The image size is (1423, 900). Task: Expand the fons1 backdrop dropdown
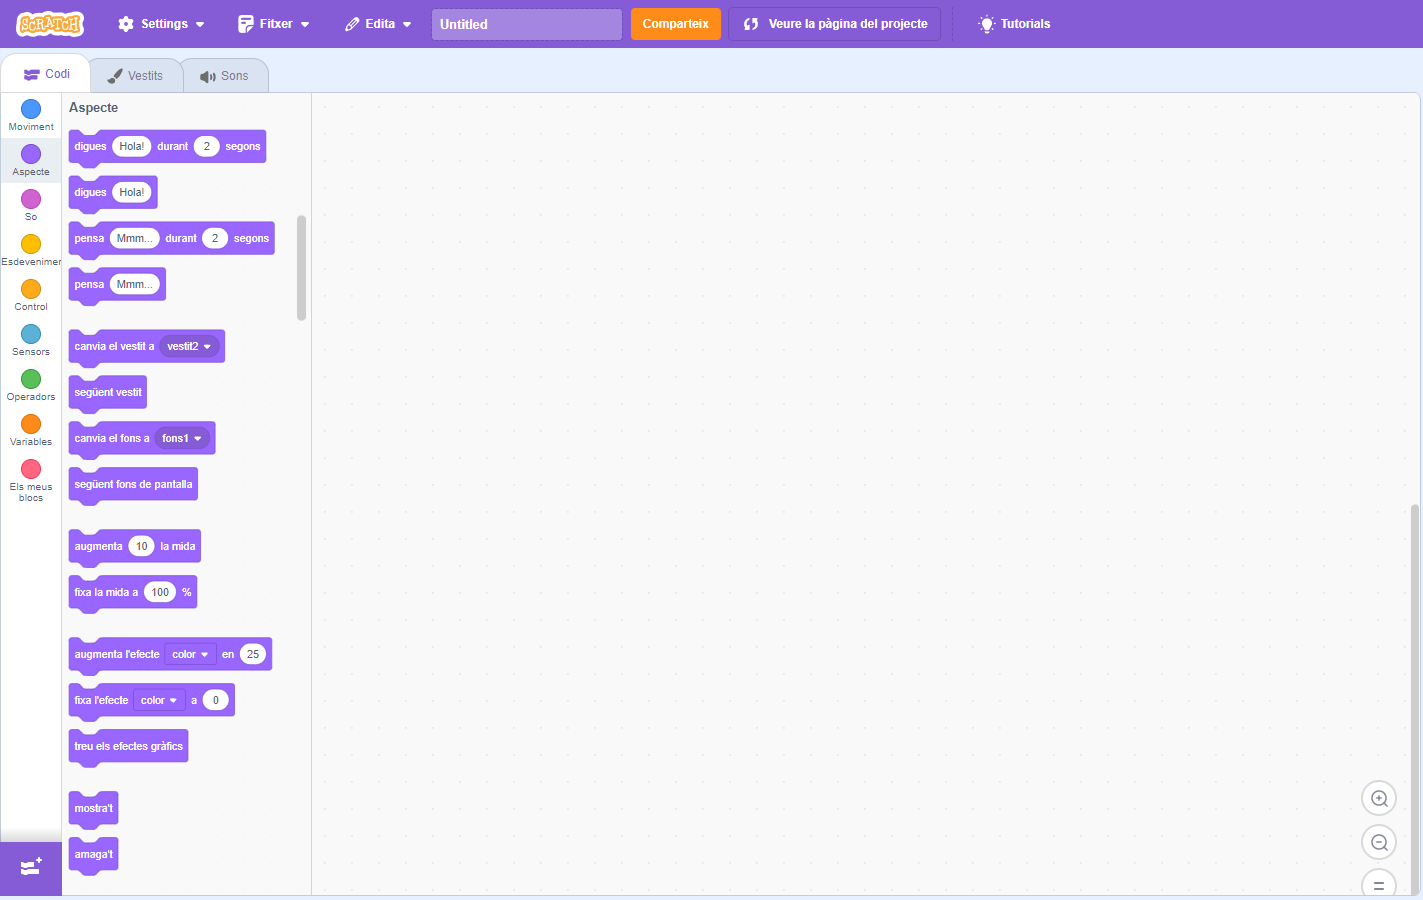[182, 439]
